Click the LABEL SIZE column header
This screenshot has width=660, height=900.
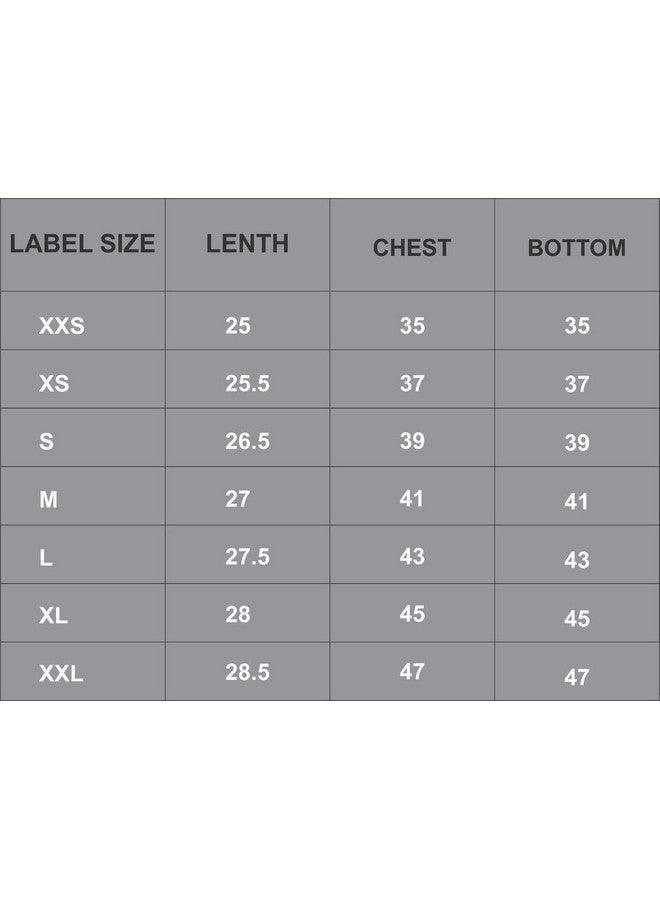point(82,243)
